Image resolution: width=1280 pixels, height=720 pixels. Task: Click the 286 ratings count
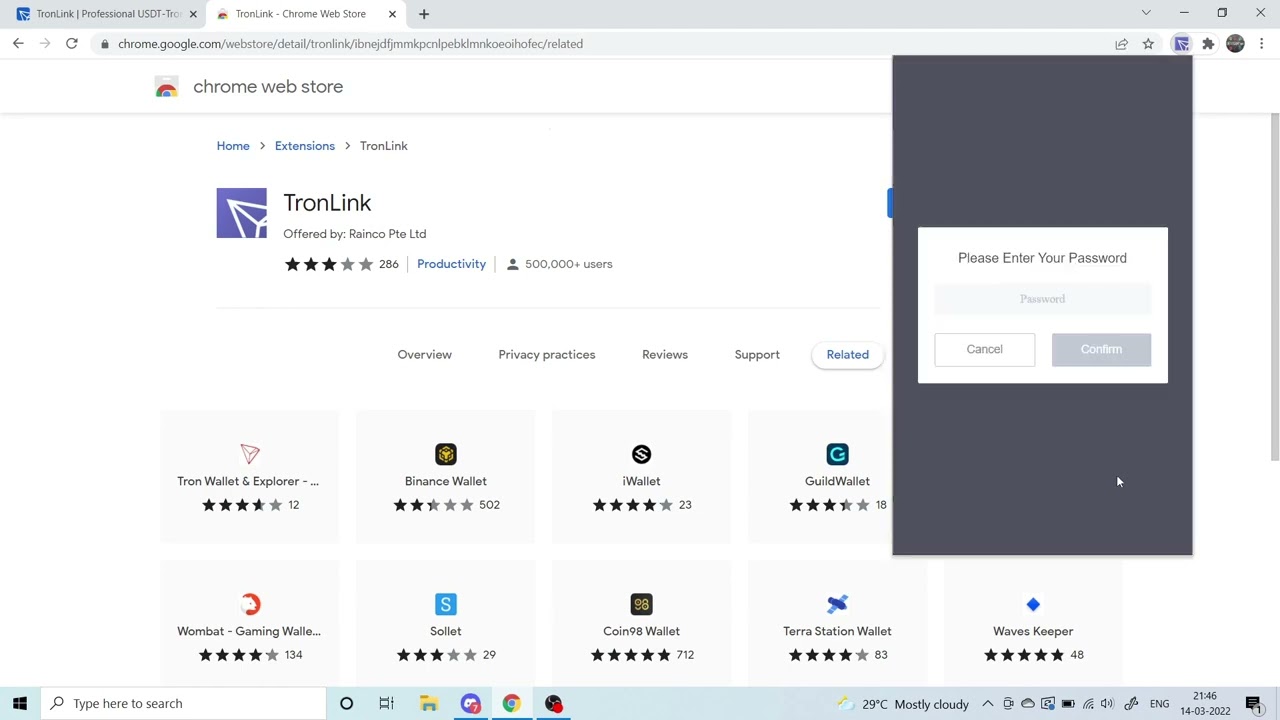click(x=388, y=264)
